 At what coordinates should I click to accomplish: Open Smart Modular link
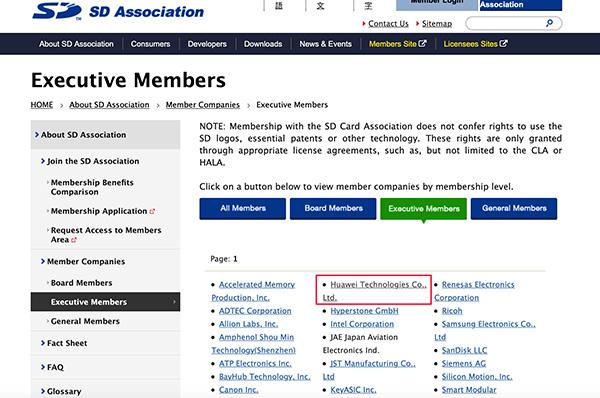point(469,390)
